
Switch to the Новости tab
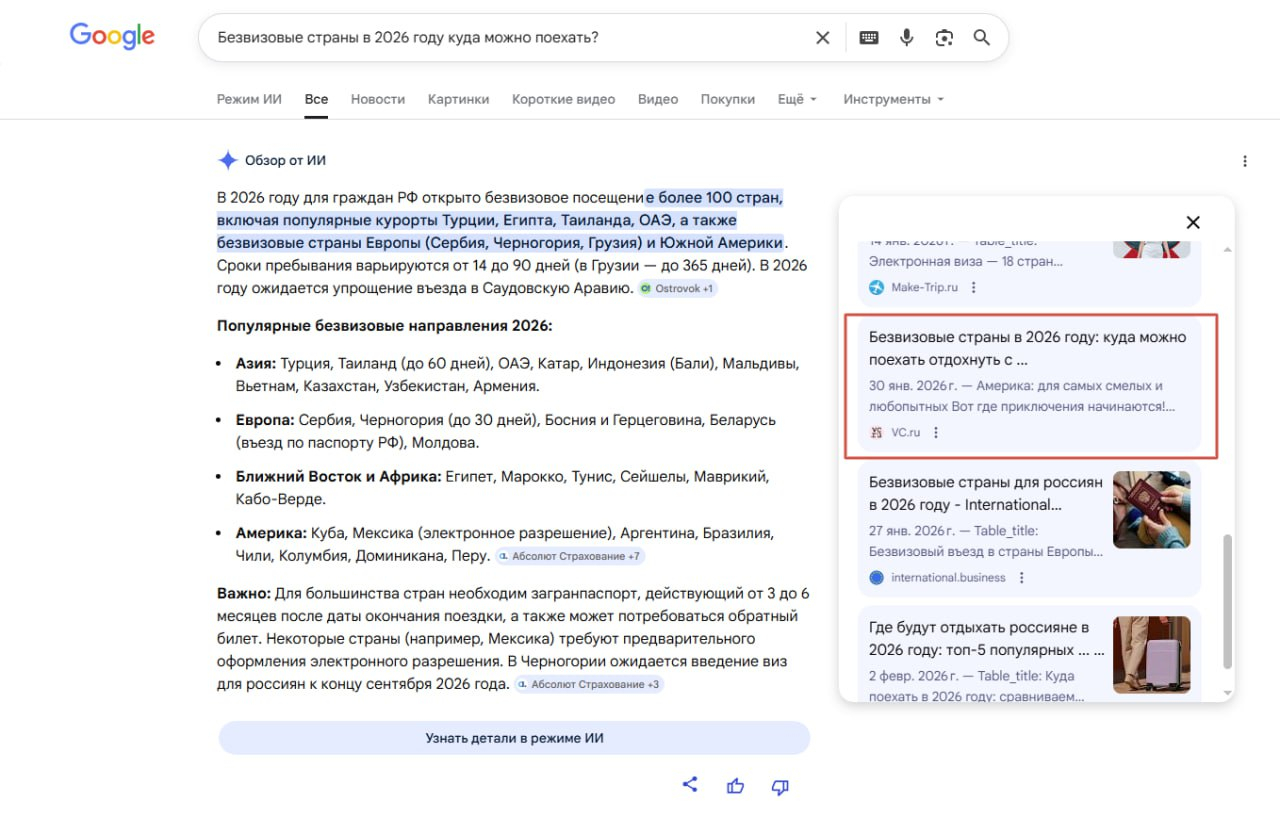(378, 99)
